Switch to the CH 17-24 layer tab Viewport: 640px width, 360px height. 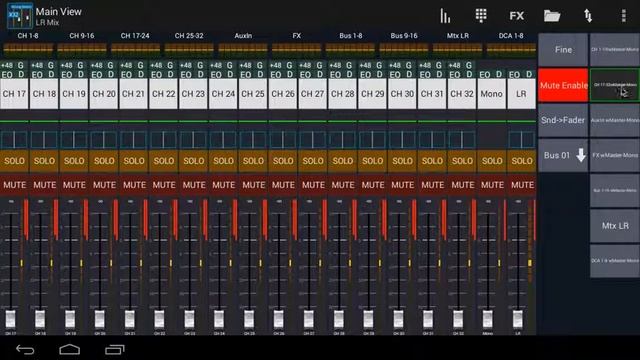click(x=135, y=44)
